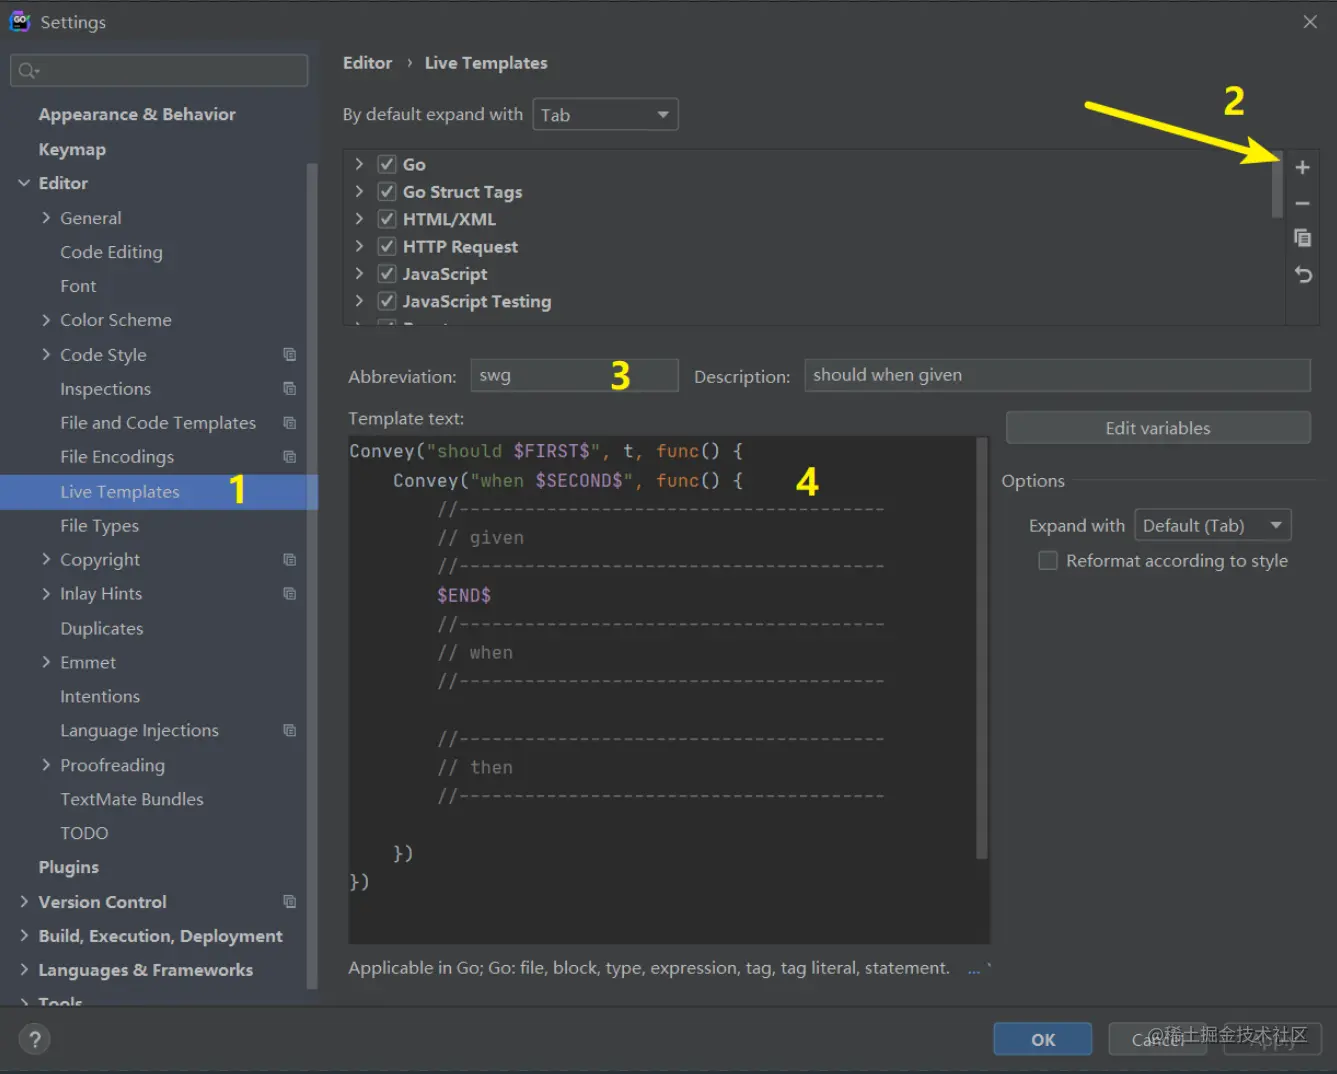Click the Editor breadcrumb link
The width and height of the screenshot is (1337, 1074).
point(367,63)
